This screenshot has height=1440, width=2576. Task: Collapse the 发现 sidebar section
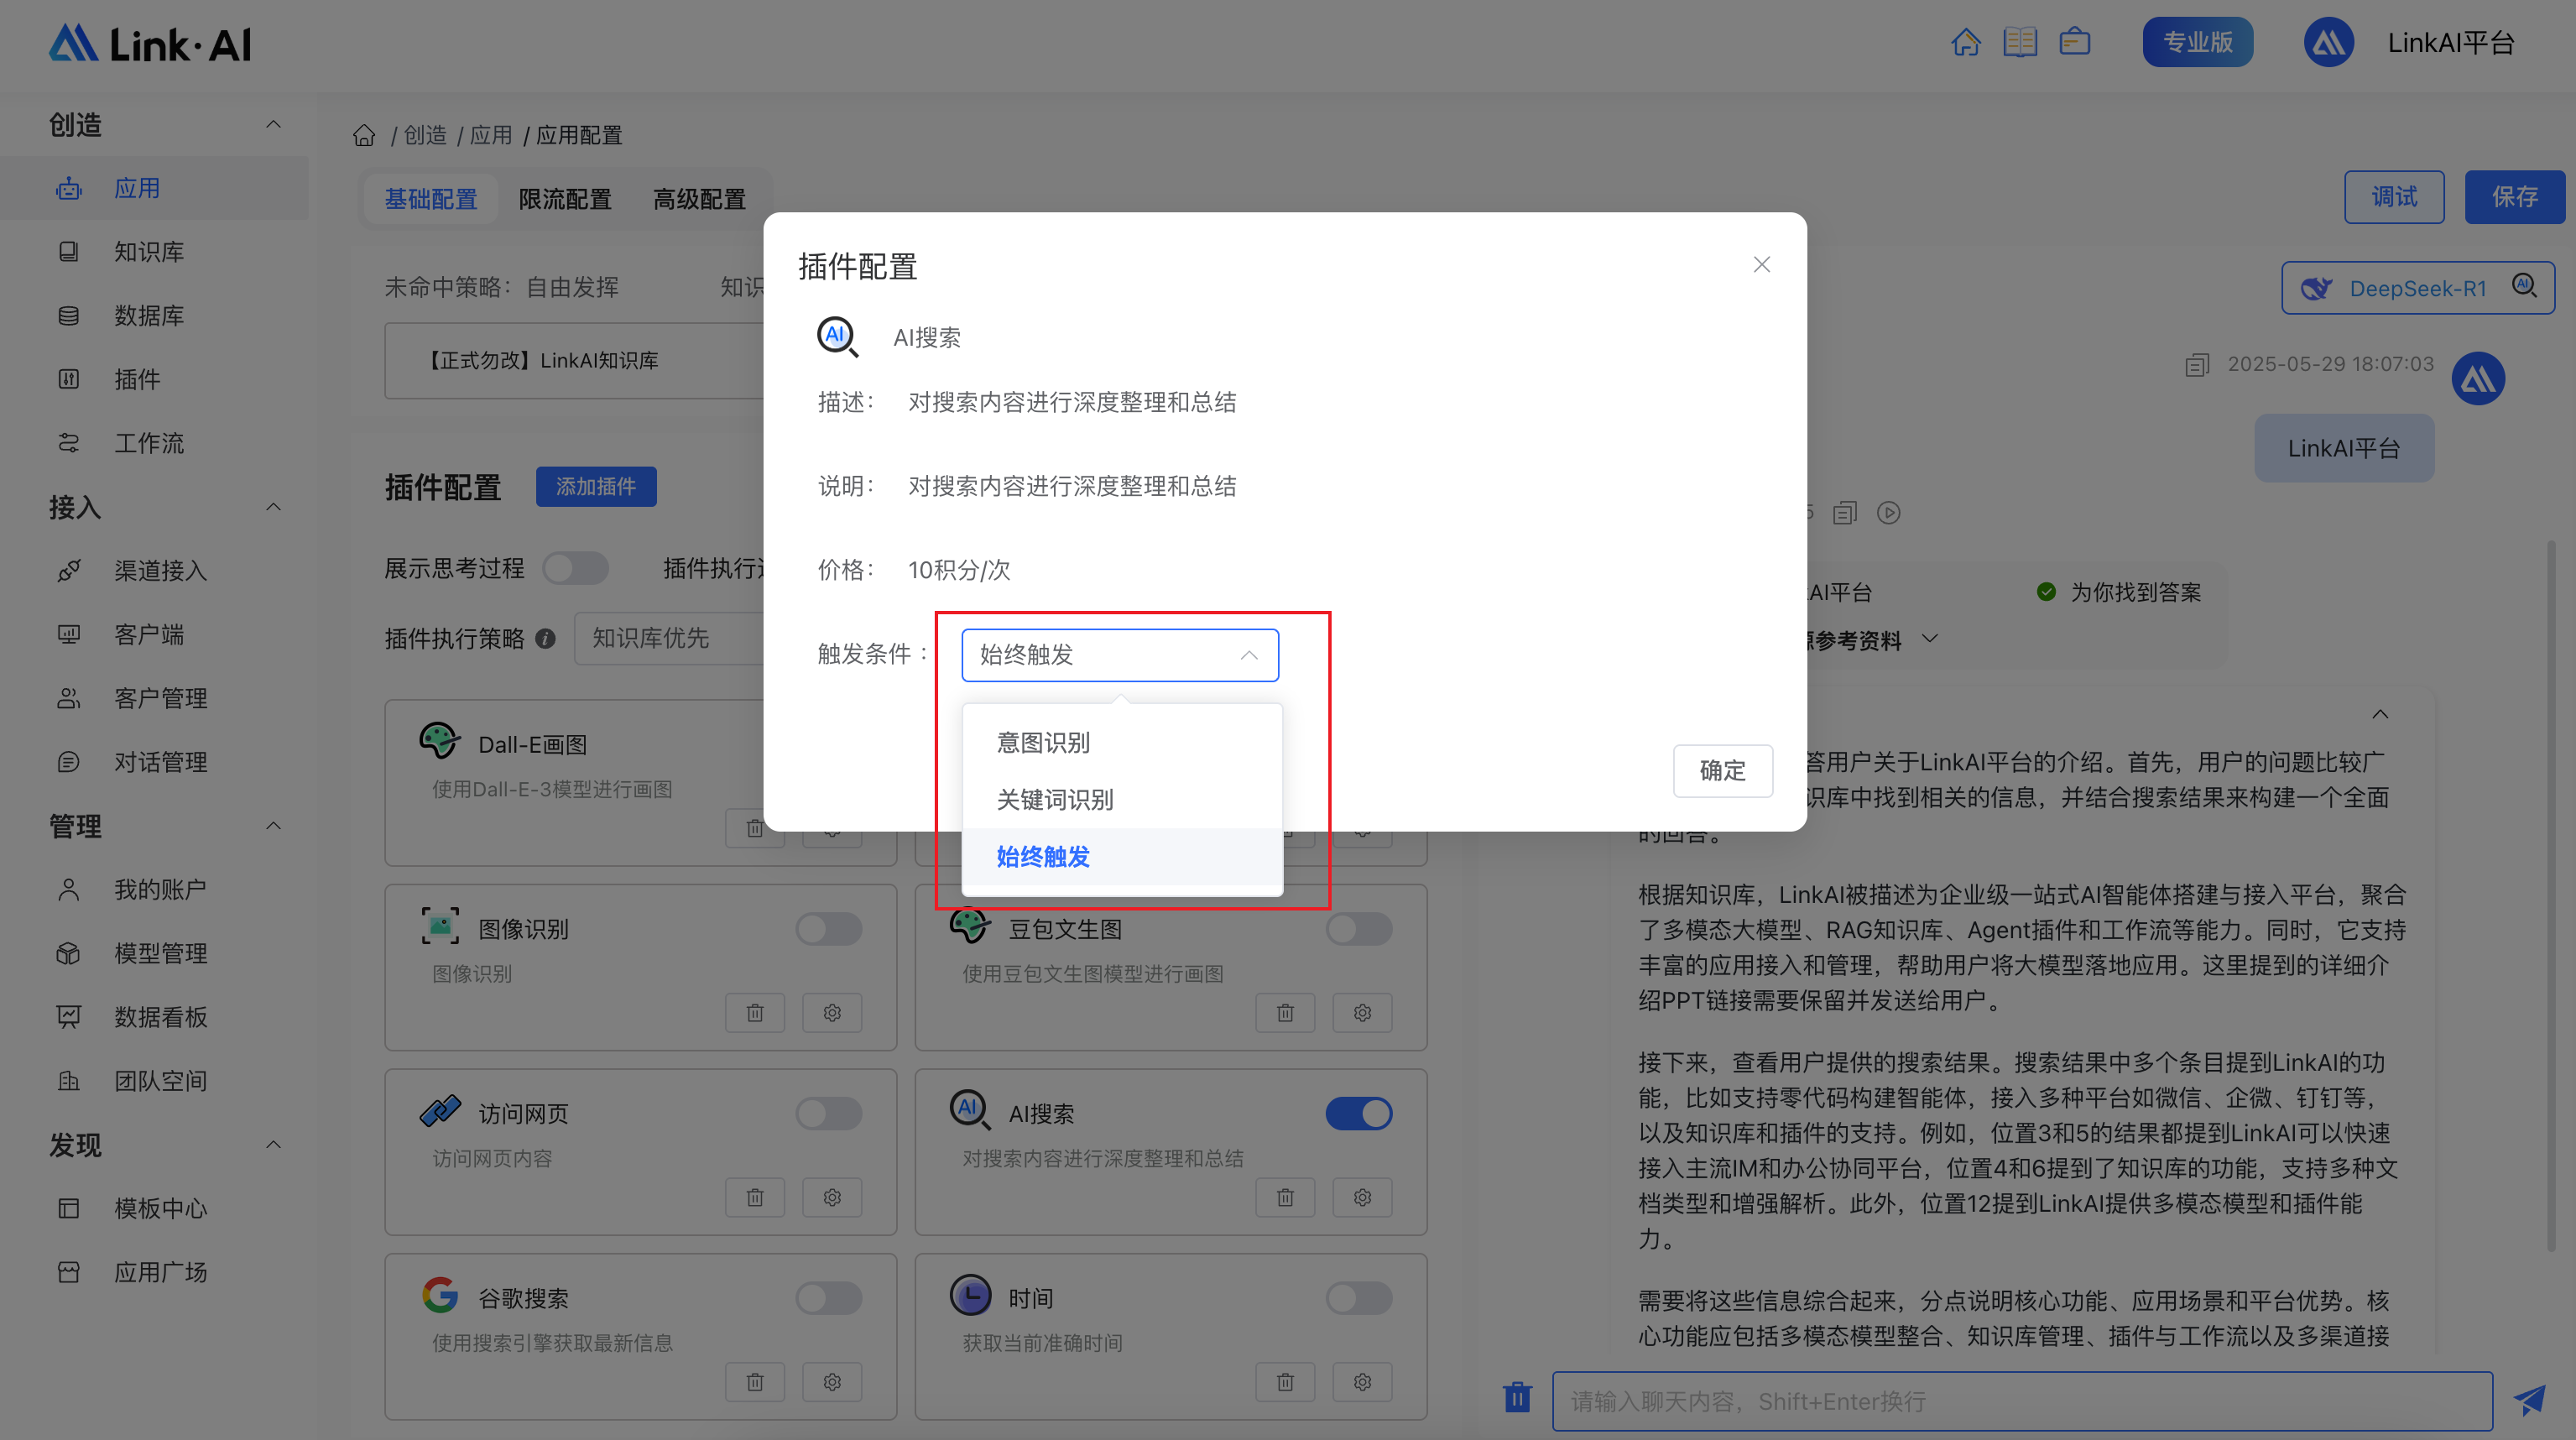pyautogui.click(x=273, y=1145)
